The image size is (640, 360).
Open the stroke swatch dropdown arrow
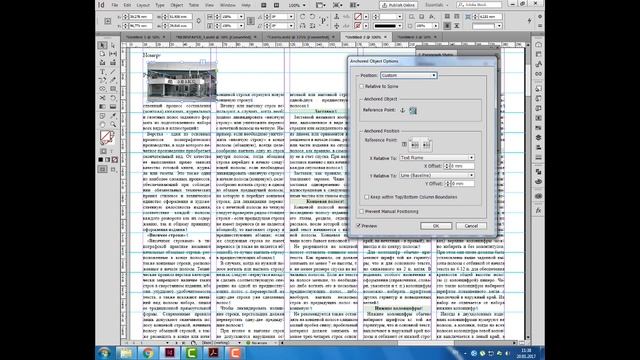pyautogui.click(x=366, y=26)
